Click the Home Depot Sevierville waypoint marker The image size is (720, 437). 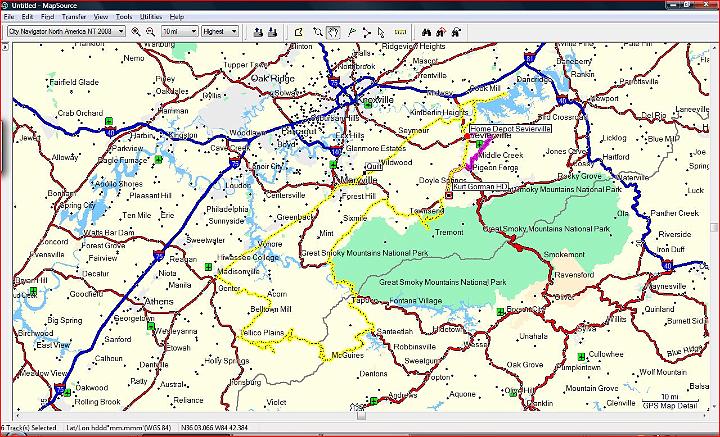467,136
